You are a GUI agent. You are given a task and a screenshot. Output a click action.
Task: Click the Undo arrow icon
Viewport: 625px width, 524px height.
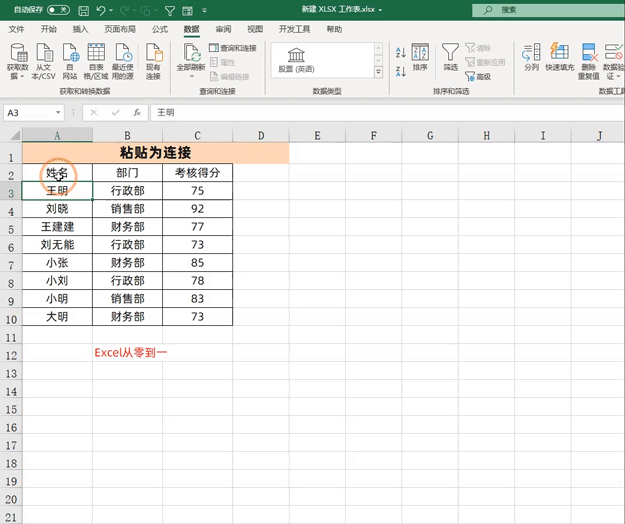click(101, 10)
